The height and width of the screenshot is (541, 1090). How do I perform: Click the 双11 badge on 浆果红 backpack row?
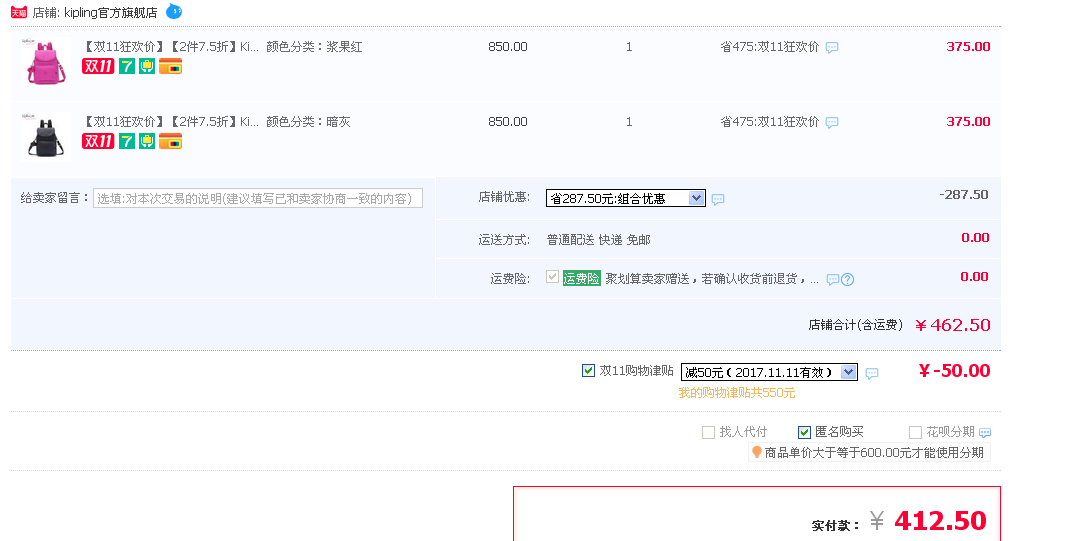pyautogui.click(x=98, y=66)
